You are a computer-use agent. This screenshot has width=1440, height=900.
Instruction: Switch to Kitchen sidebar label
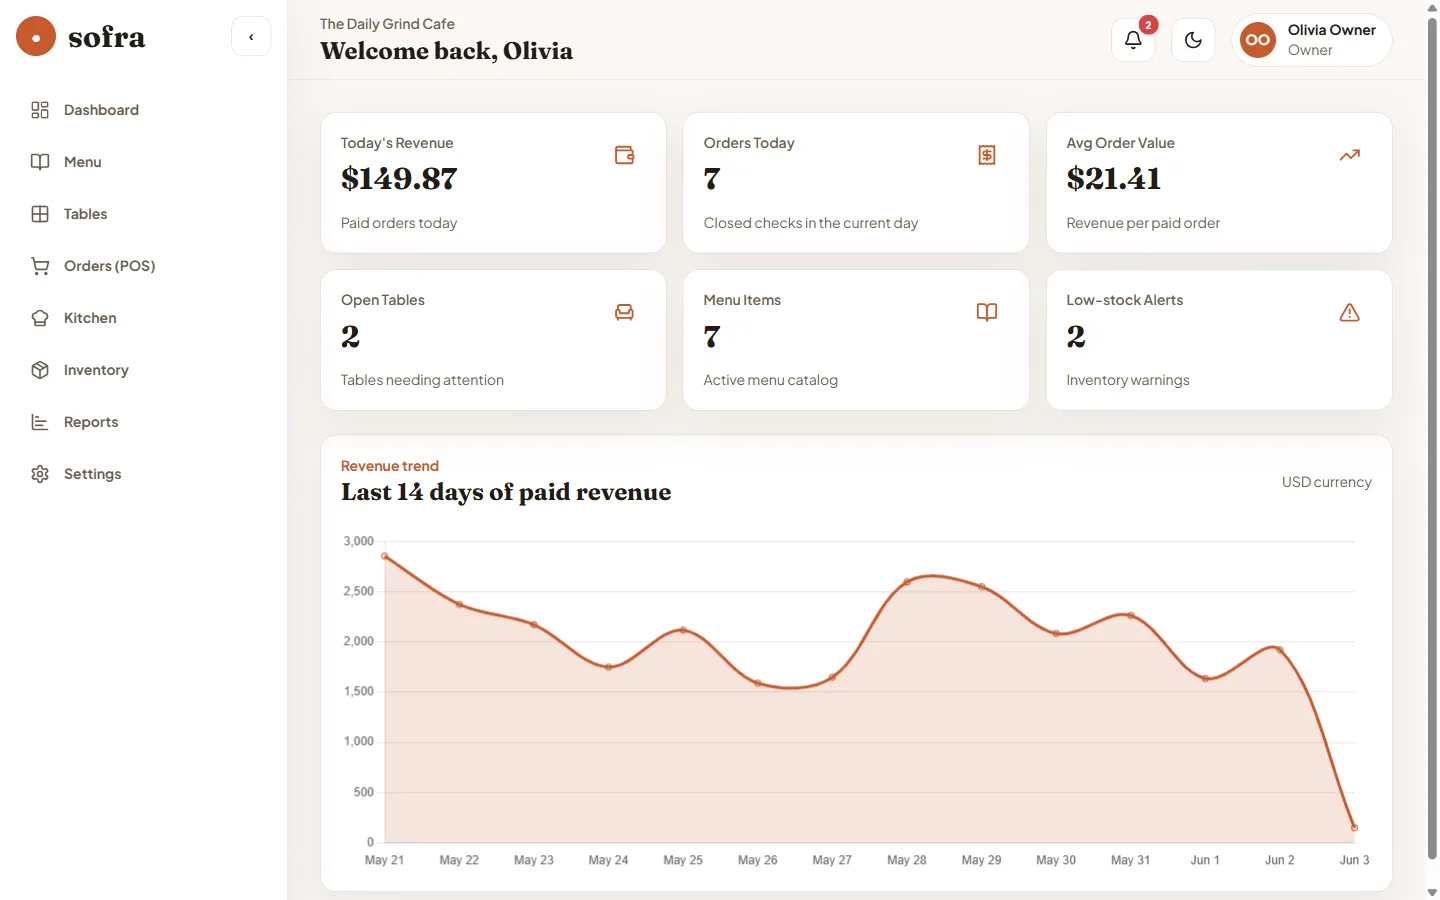tap(90, 318)
